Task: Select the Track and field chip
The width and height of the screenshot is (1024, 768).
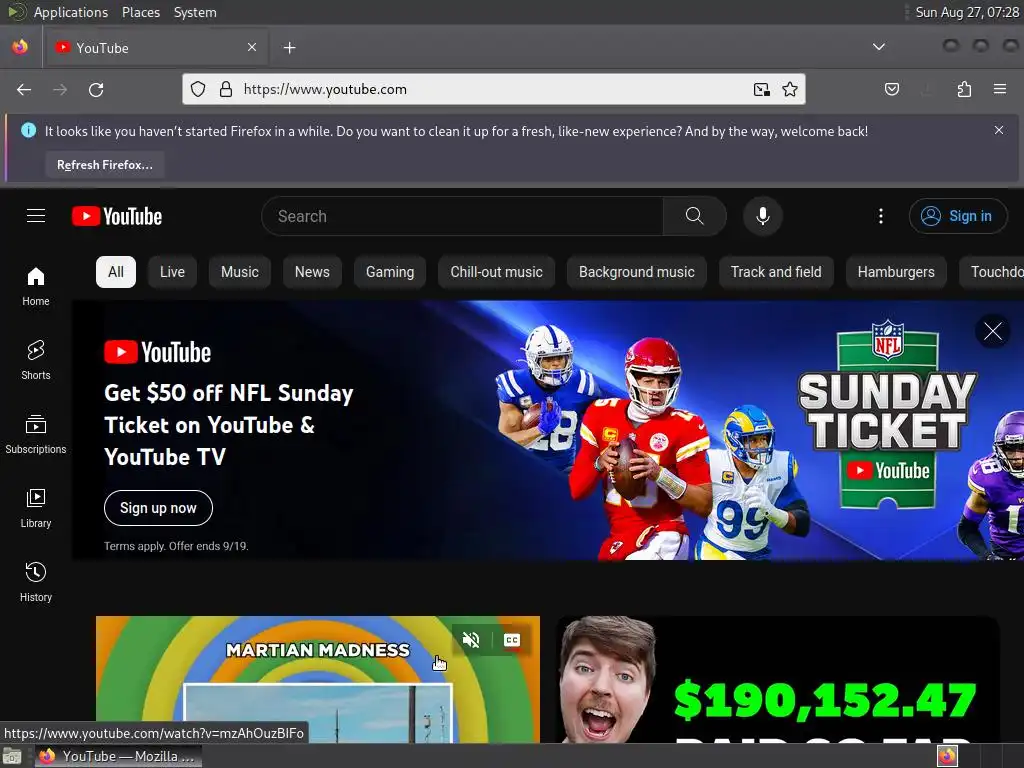Action: 776,272
